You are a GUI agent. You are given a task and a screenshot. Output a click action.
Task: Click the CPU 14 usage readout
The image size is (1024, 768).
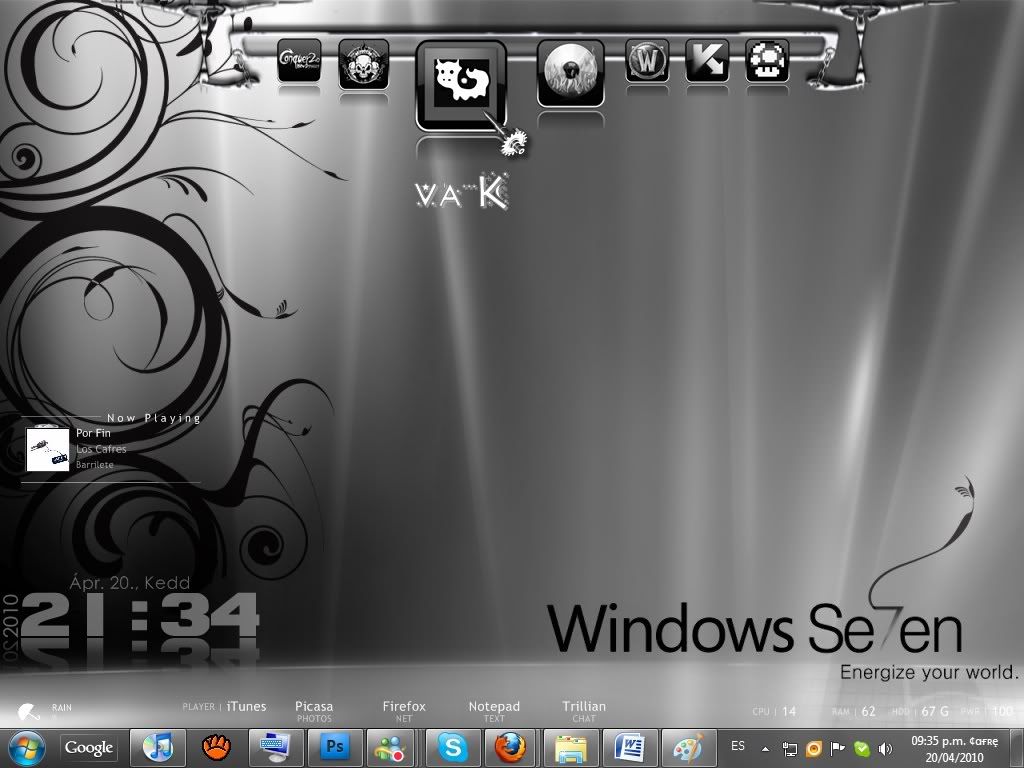coord(775,711)
